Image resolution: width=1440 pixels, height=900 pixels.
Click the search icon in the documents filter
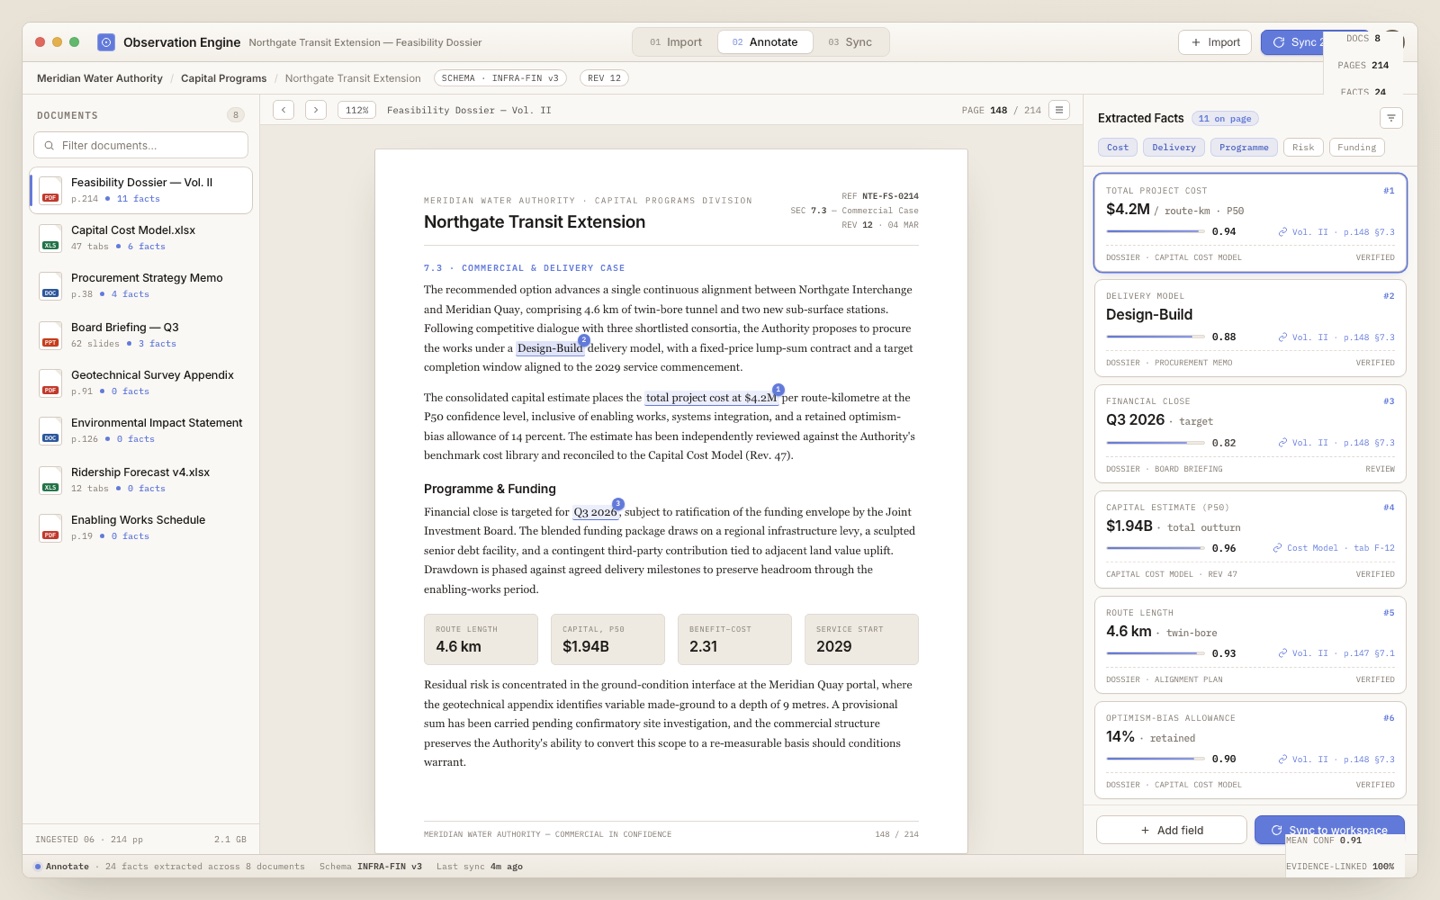coord(49,146)
